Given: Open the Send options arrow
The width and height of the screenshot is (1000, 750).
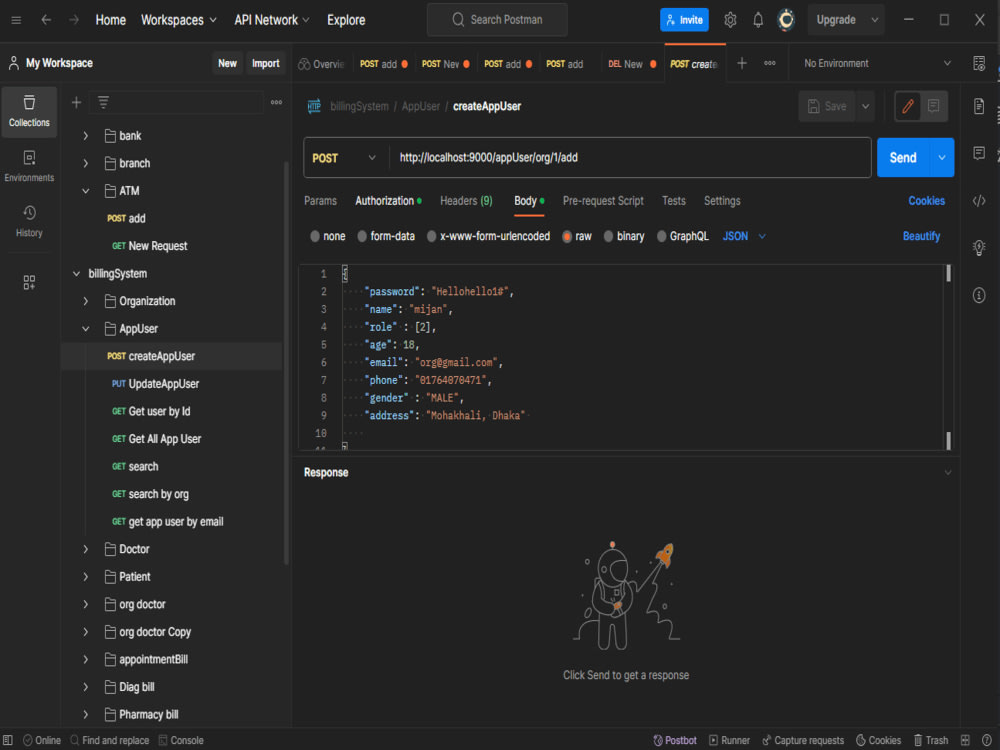Looking at the screenshot, I should click(942, 158).
